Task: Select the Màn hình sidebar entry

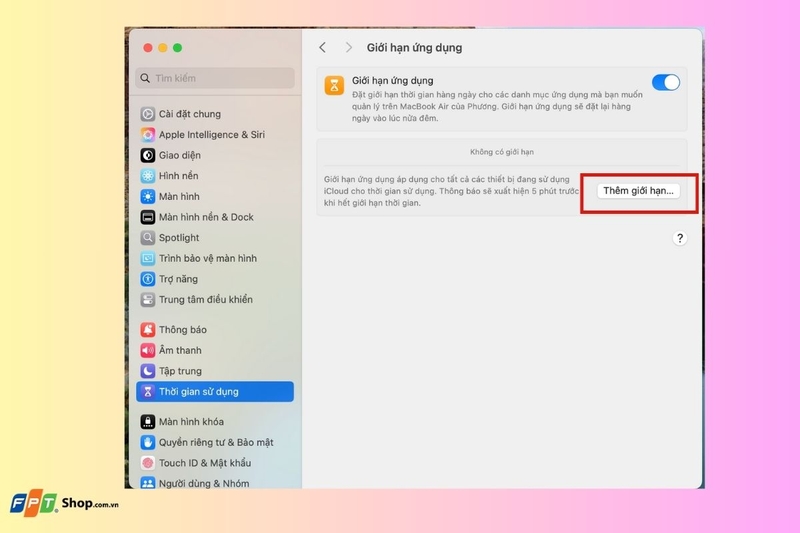Action: [215, 196]
